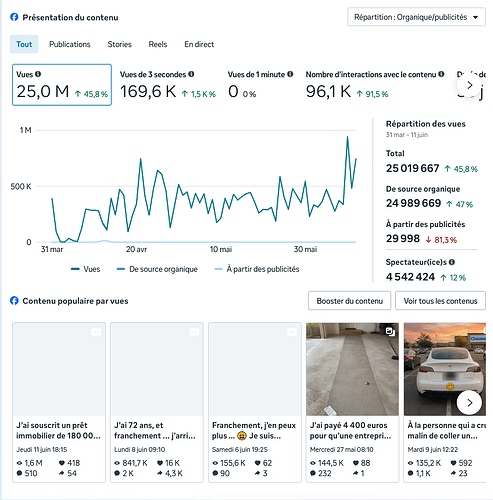Viewport: 493px width, 500px height.
Task: Show next popular content with carousel arrow
Action: coord(469,403)
